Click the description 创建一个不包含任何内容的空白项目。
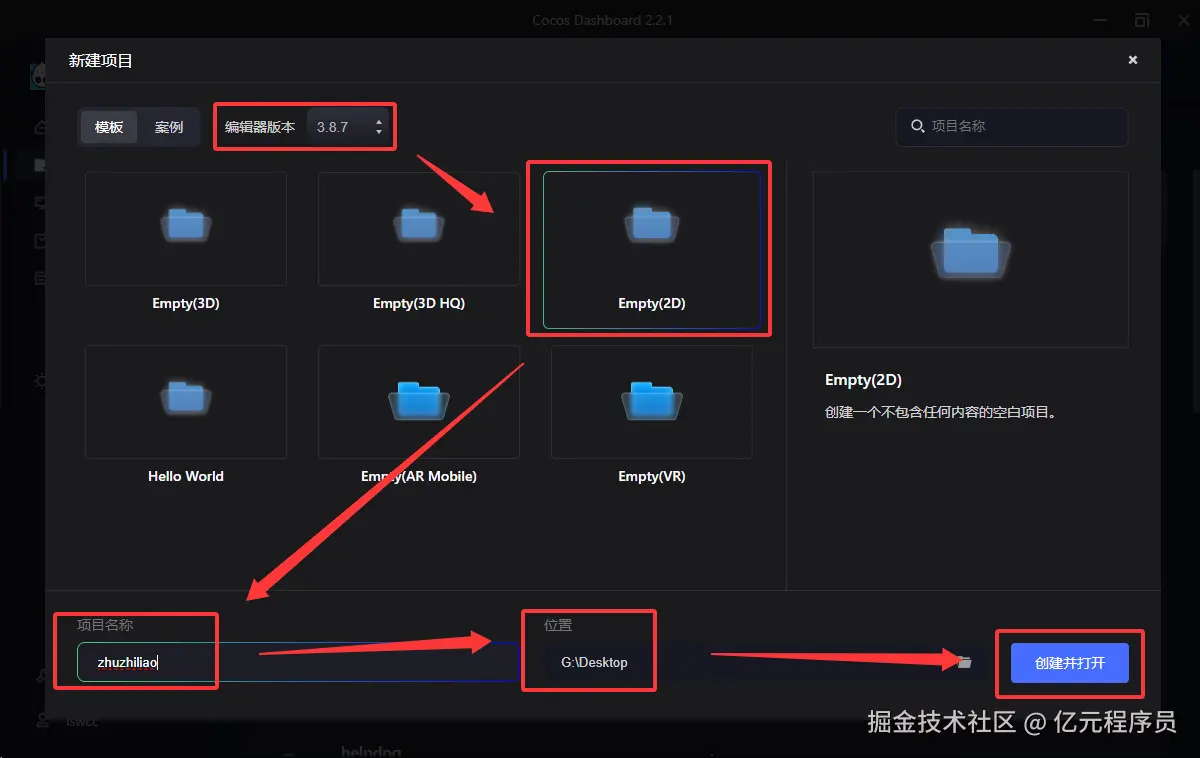1200x758 pixels. click(x=940, y=412)
